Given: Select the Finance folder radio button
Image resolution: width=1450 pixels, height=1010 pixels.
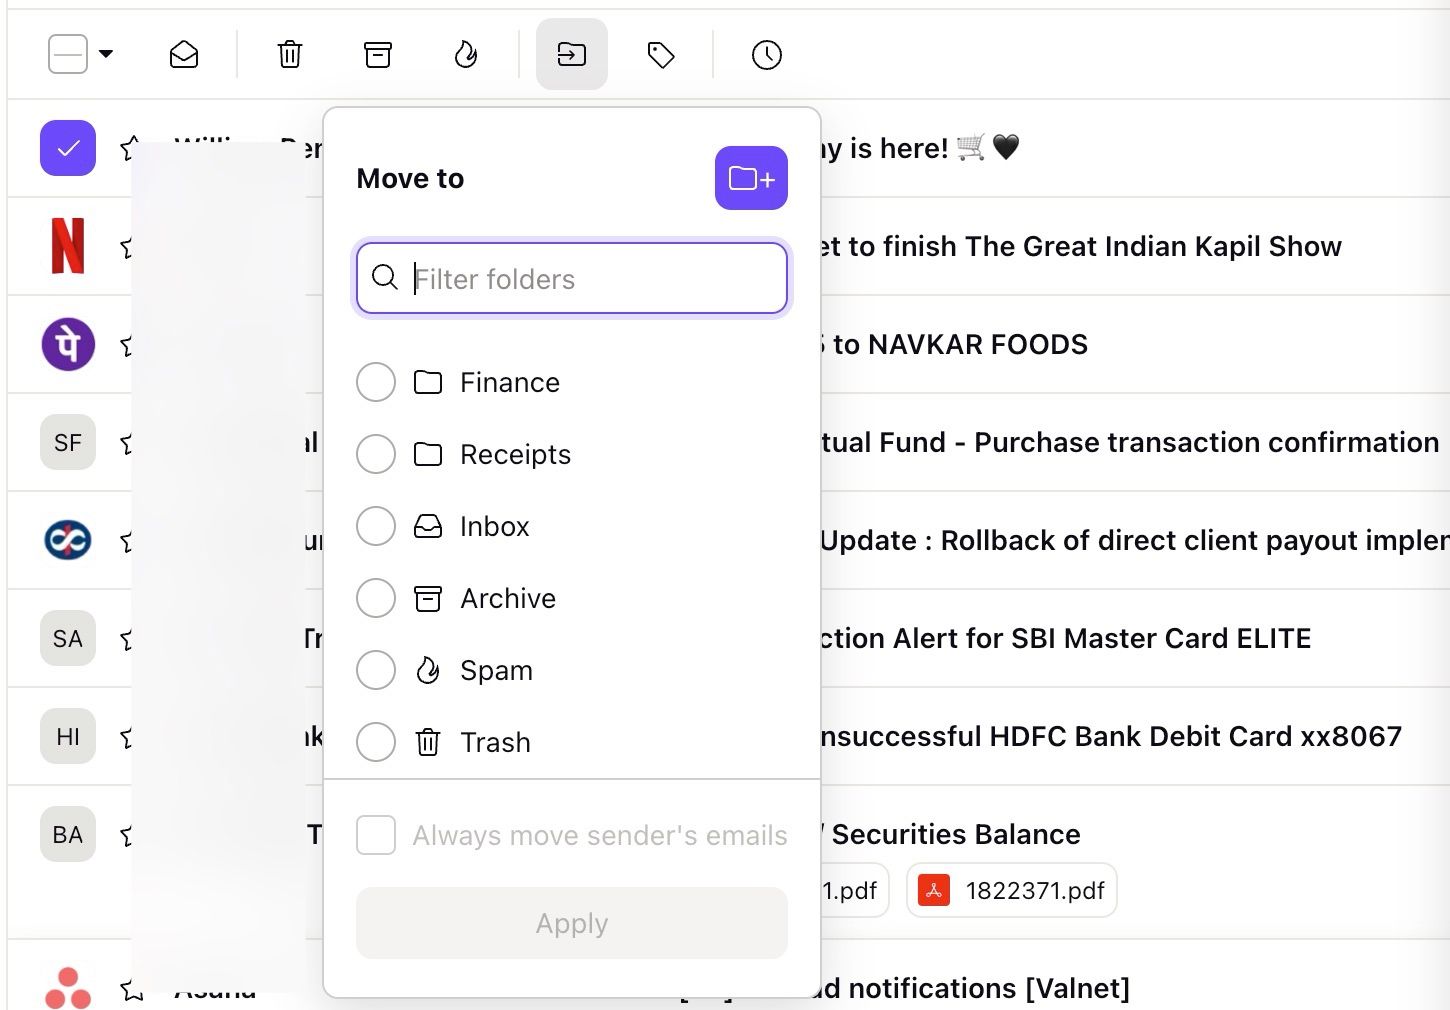Looking at the screenshot, I should (x=376, y=382).
